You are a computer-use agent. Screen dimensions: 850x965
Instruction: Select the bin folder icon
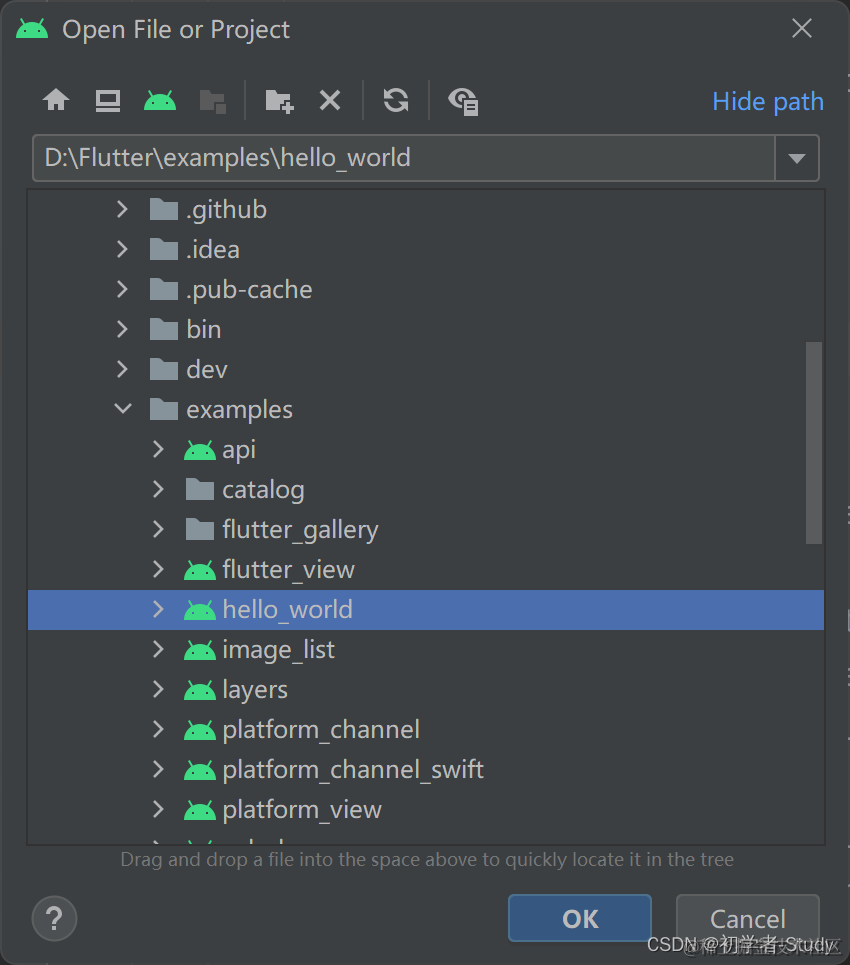pos(164,330)
